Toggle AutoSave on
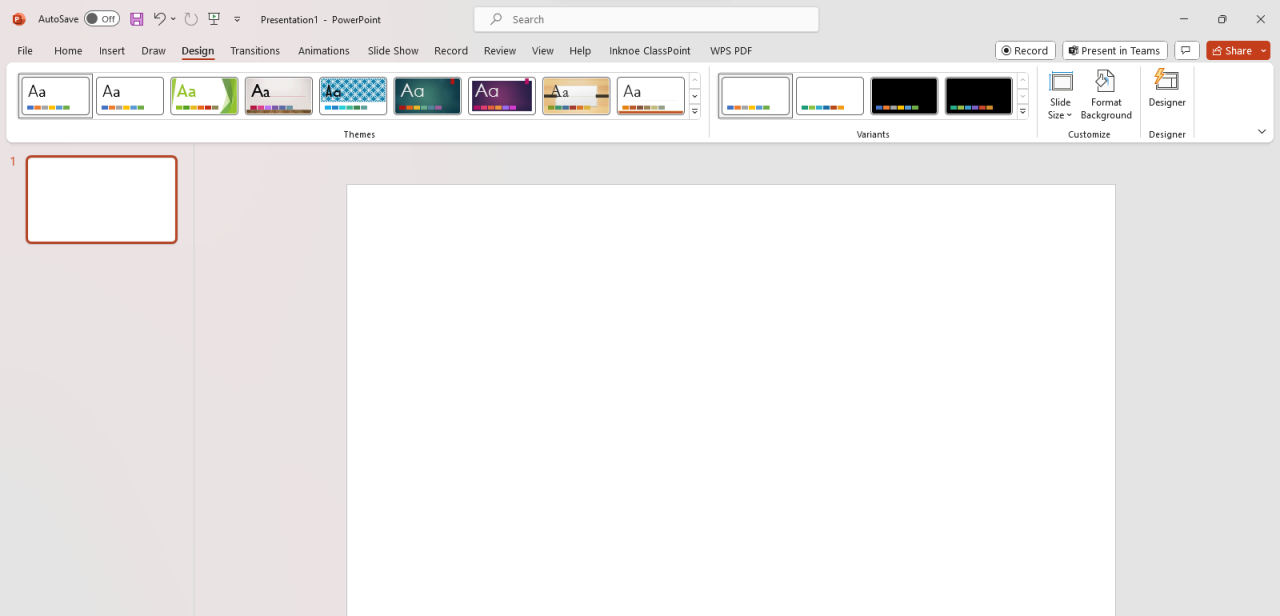Image resolution: width=1280 pixels, height=616 pixels. [x=103, y=18]
